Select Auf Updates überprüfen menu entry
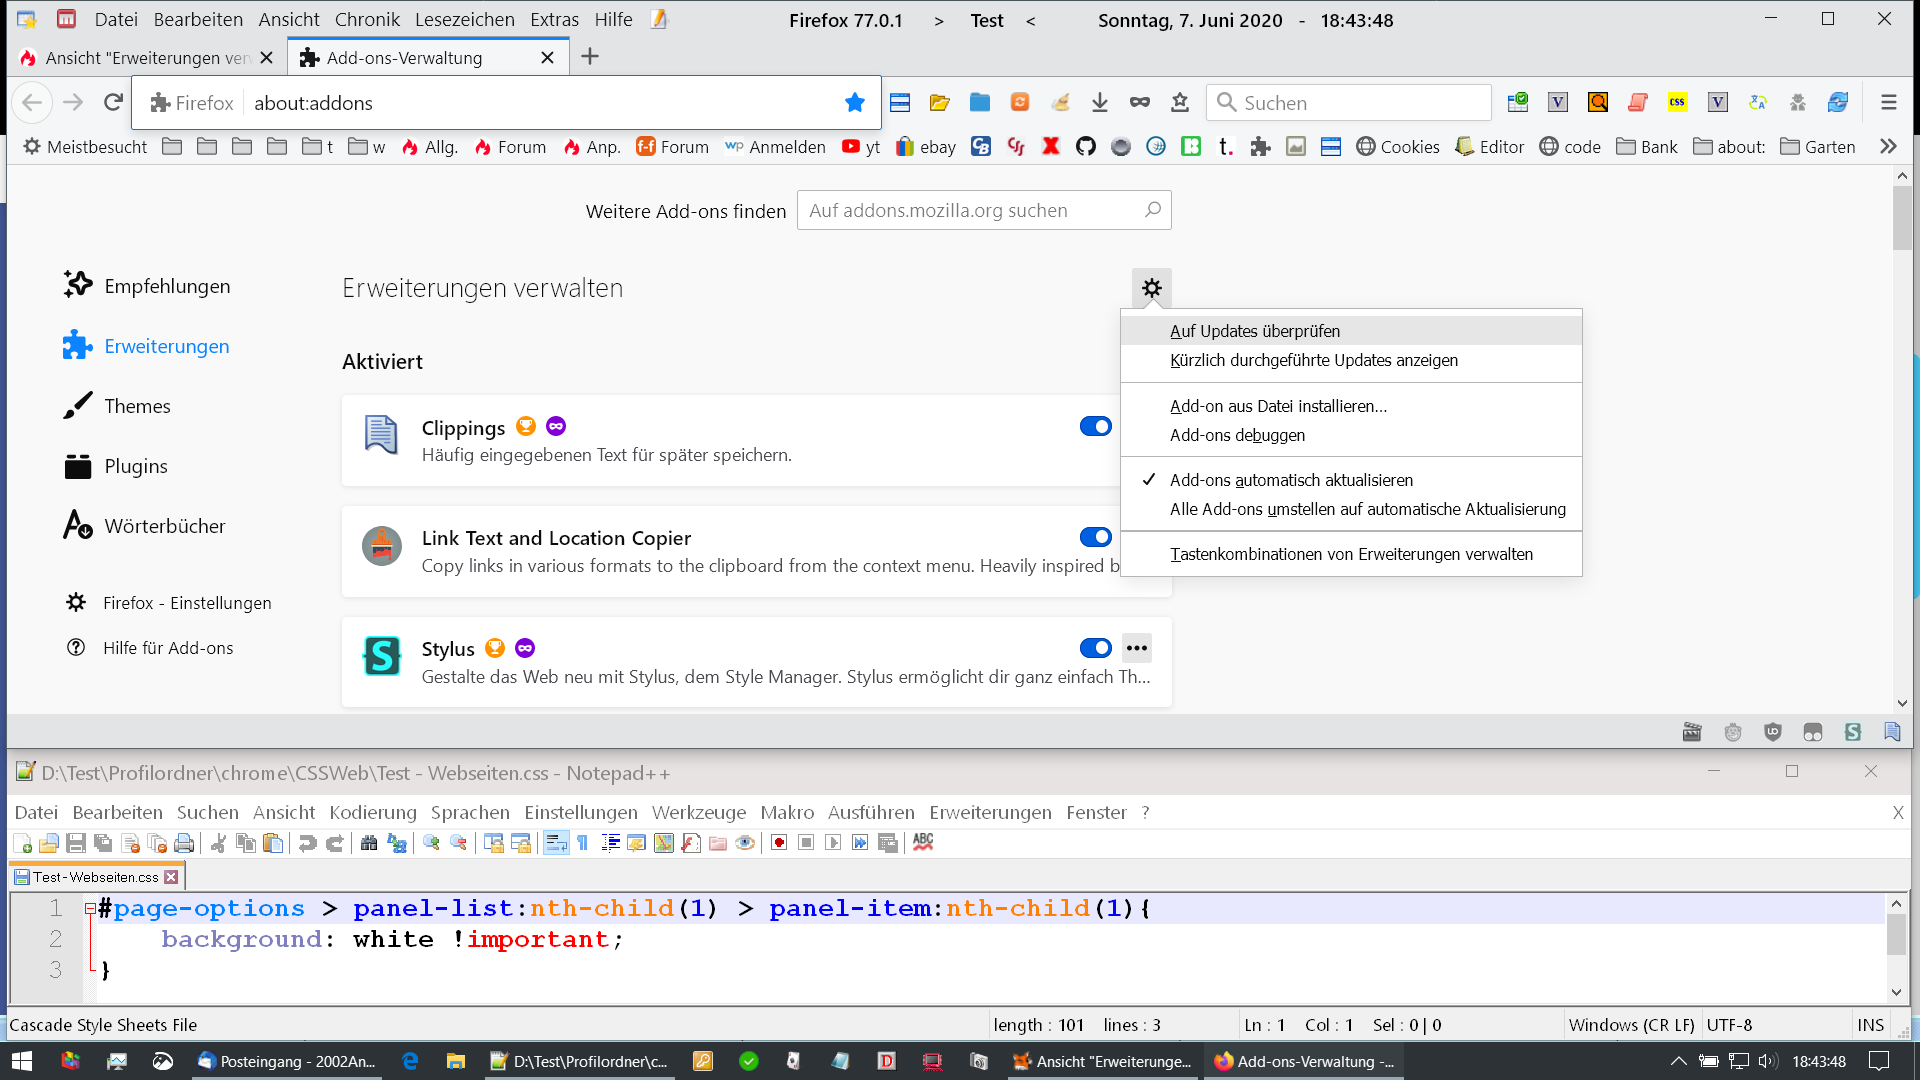This screenshot has width=1920, height=1080. click(1254, 331)
